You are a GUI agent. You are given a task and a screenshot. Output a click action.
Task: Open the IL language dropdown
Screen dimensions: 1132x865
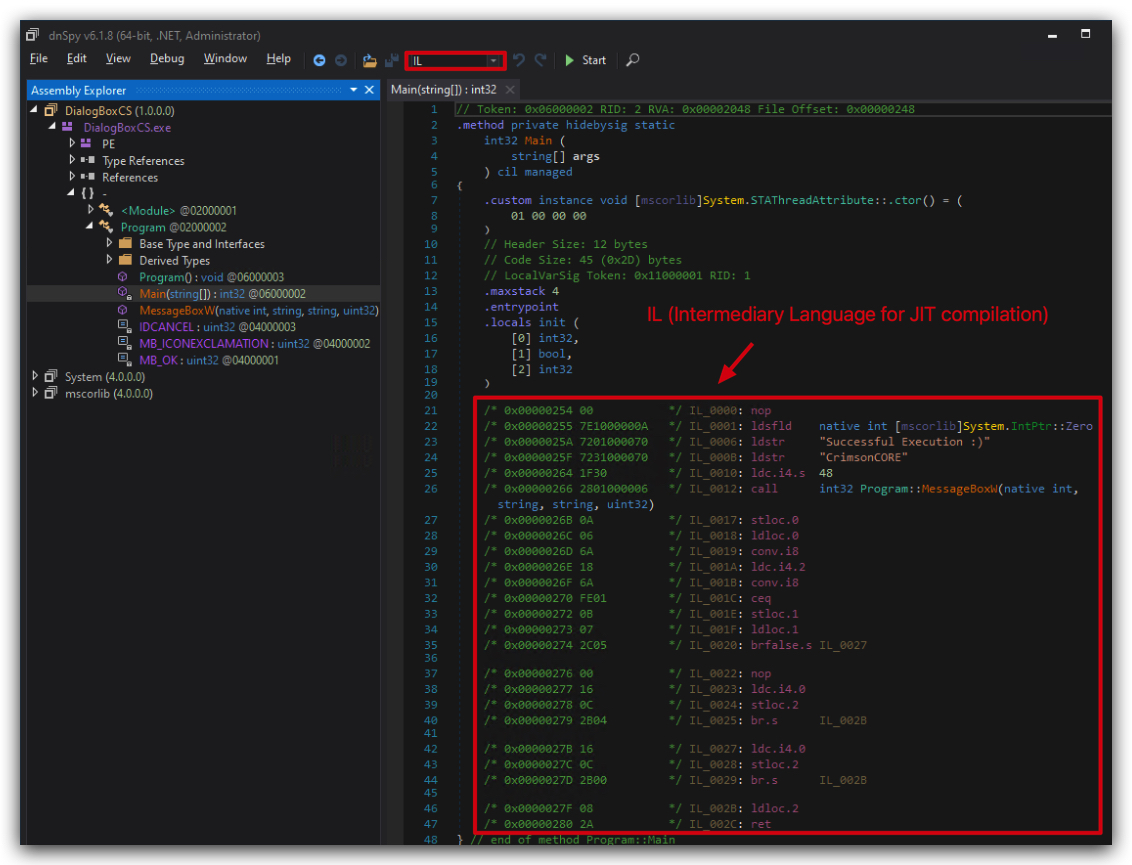point(456,61)
